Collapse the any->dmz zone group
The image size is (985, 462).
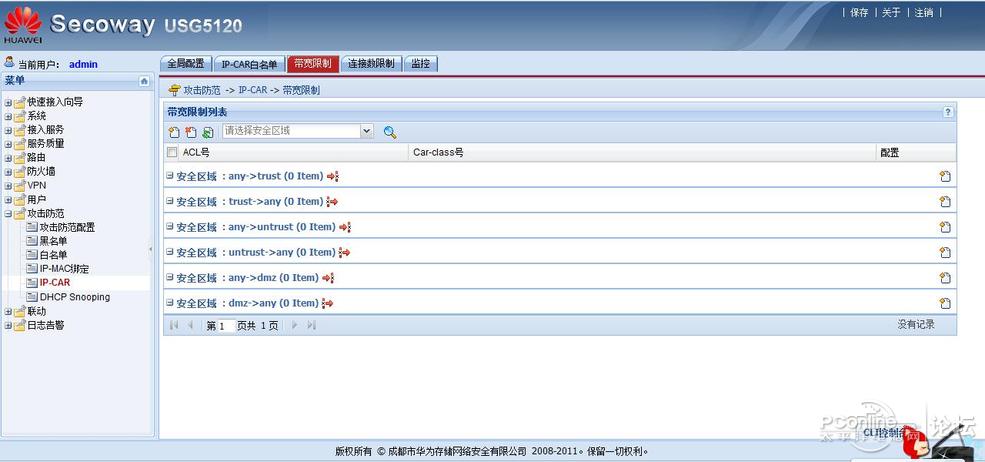(x=170, y=277)
